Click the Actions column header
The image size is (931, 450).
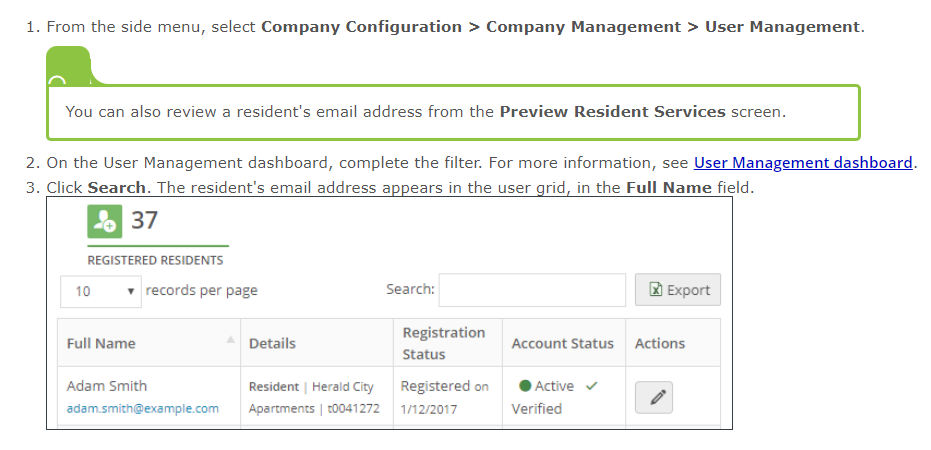660,343
